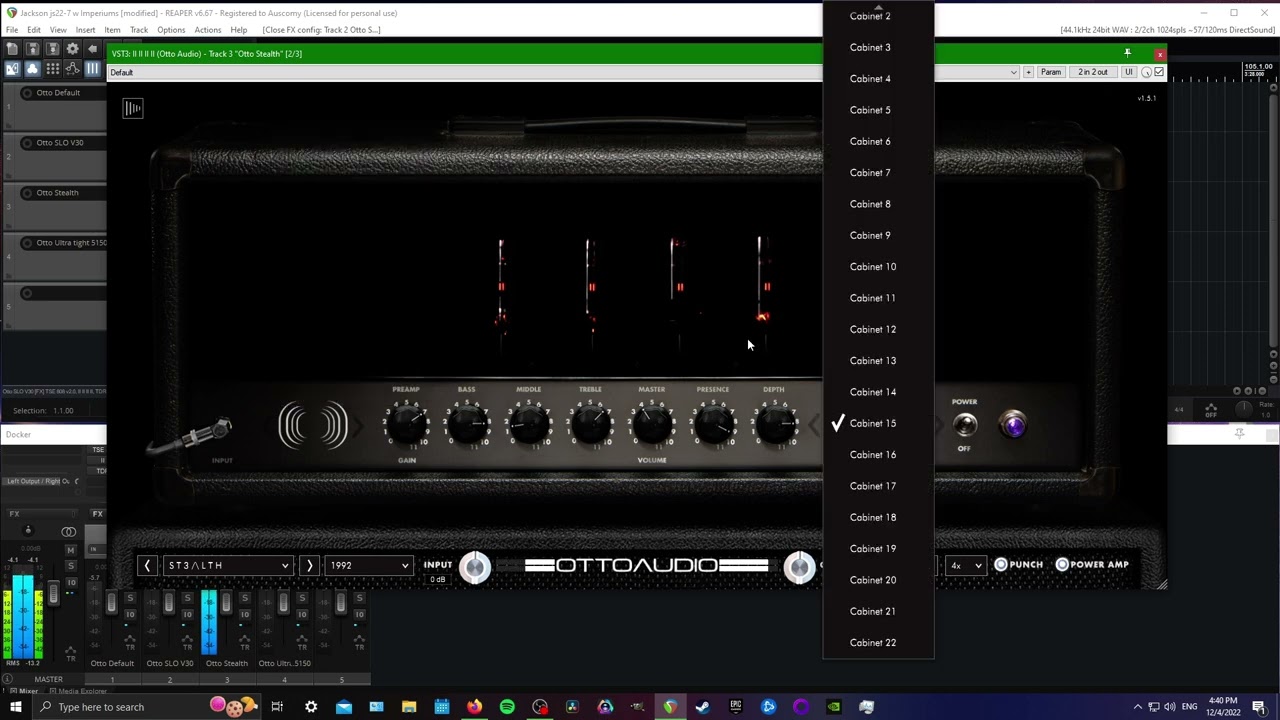Open the Actions menu
Image resolution: width=1280 pixels, height=720 pixels.
208,30
